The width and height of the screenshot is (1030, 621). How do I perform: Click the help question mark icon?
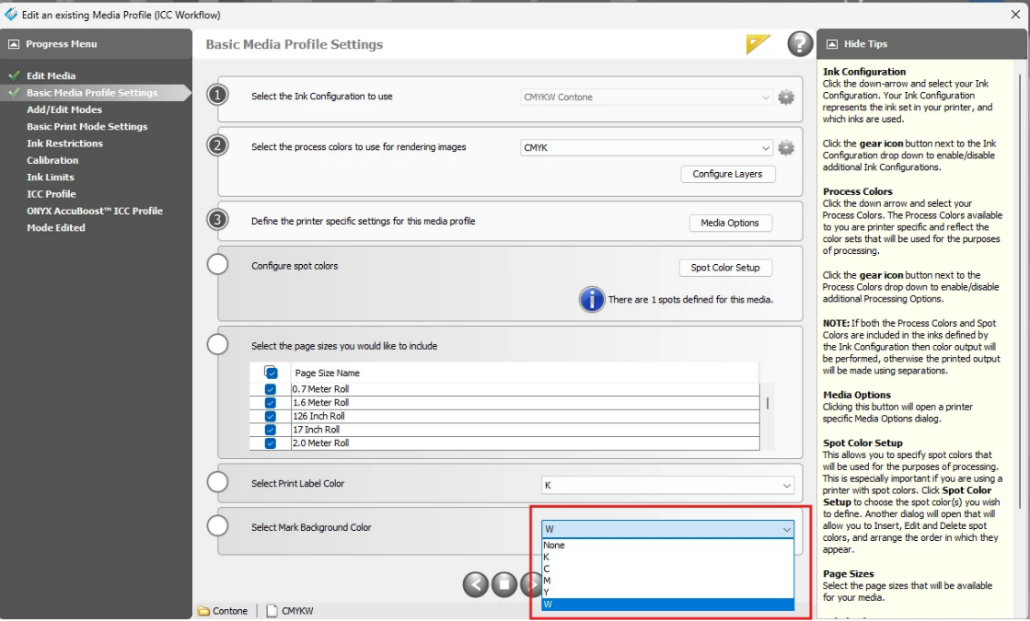click(x=800, y=44)
